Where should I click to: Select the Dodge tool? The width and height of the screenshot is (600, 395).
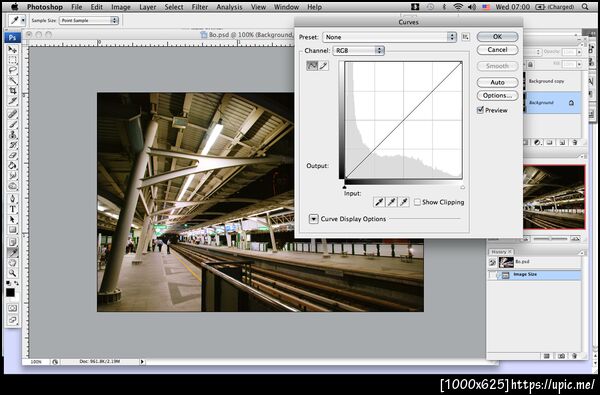(x=13, y=186)
